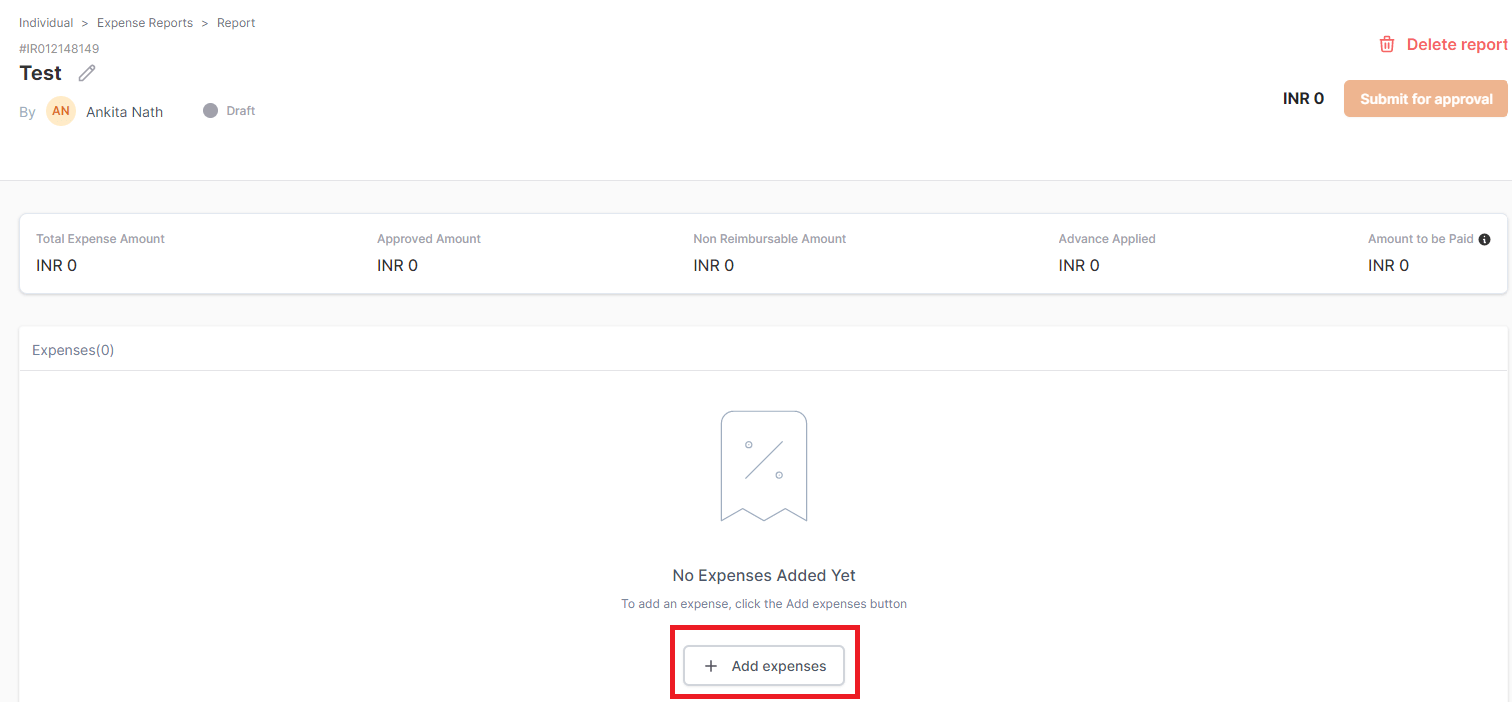
Task: Click the Total Expense Amount value
Action: tap(56, 265)
